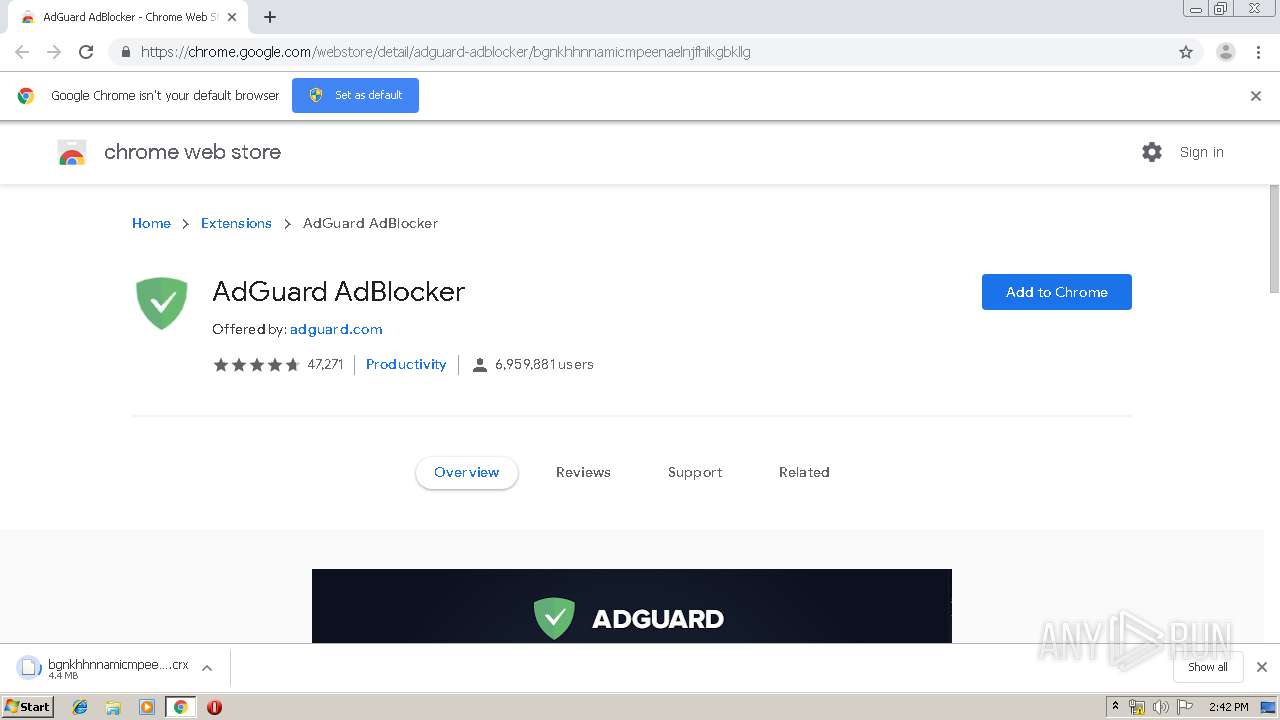Click the show desktop icon in the tray
The image size is (1280, 720).
[x=1269, y=707]
